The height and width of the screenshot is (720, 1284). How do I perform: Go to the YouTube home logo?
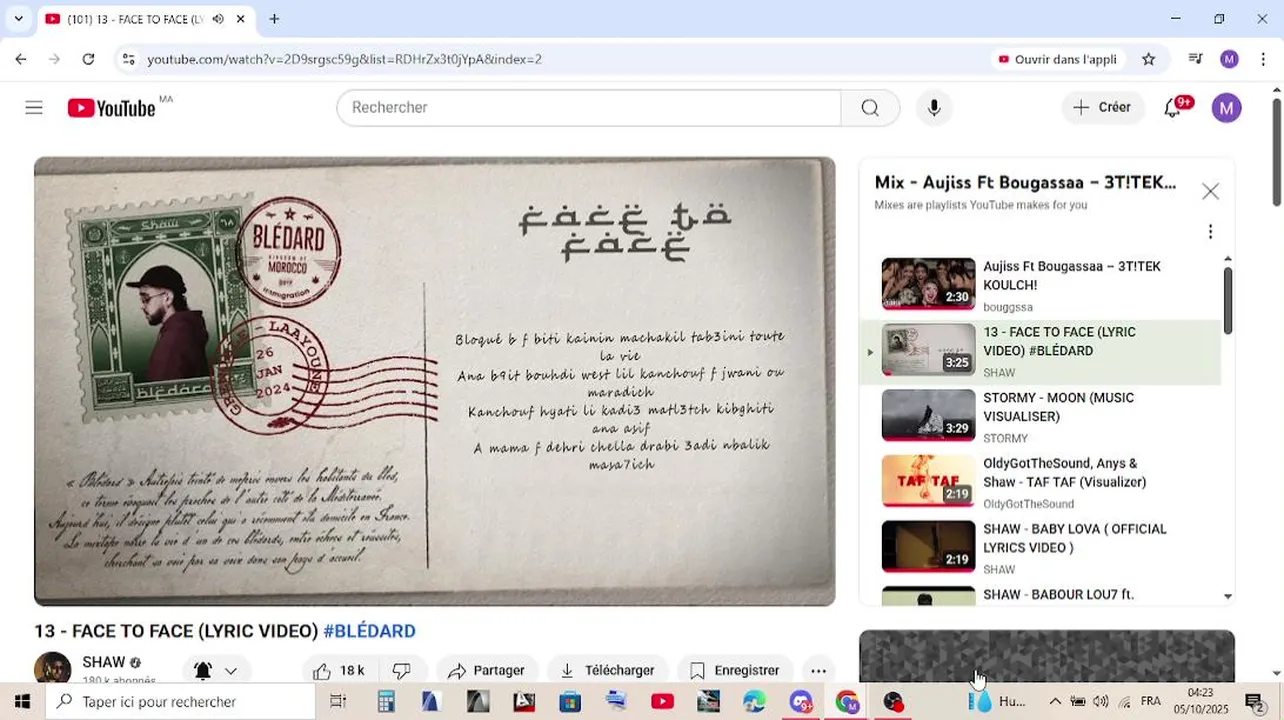click(112, 108)
